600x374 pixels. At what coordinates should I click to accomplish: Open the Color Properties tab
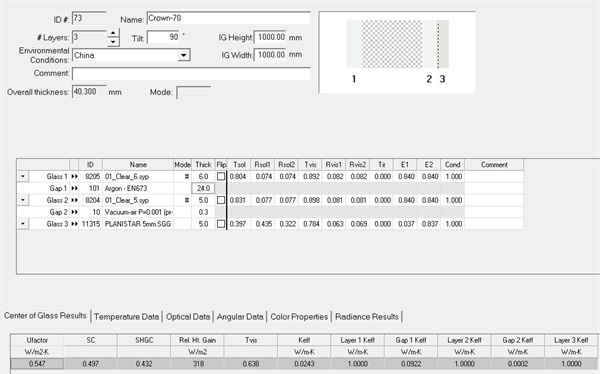299,317
